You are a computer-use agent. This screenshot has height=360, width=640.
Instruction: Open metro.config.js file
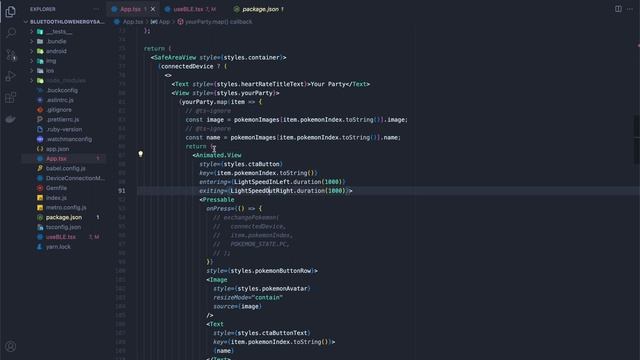[66, 207]
